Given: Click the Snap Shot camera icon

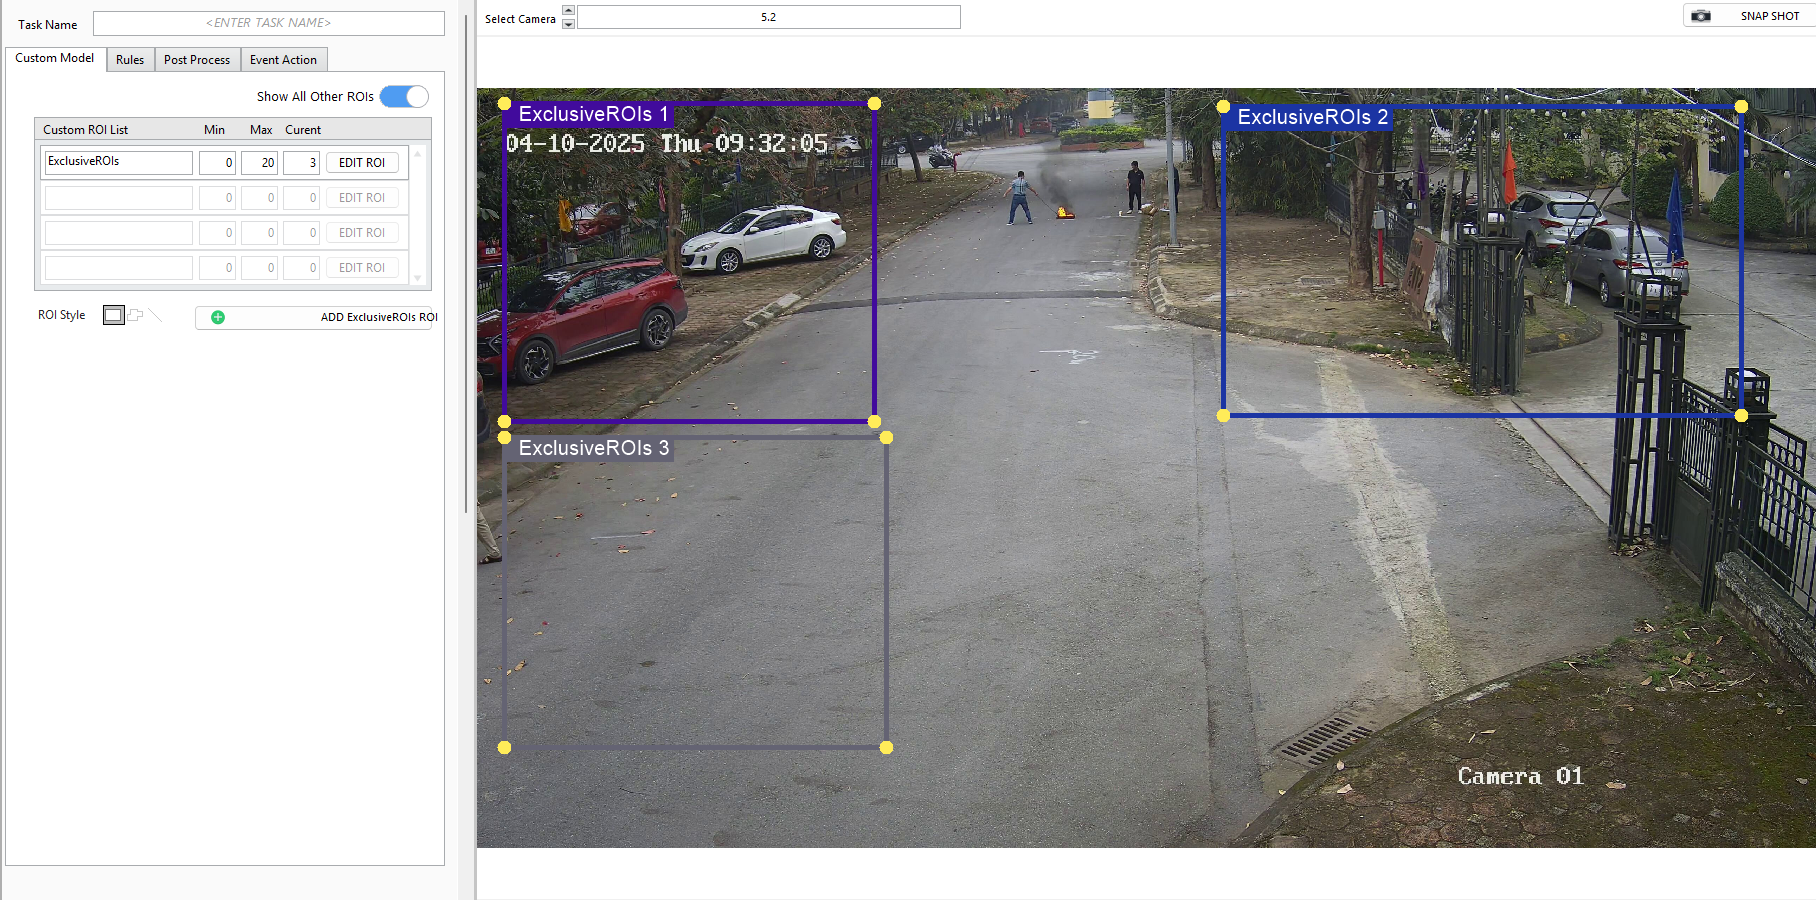Looking at the screenshot, I should [x=1701, y=16].
